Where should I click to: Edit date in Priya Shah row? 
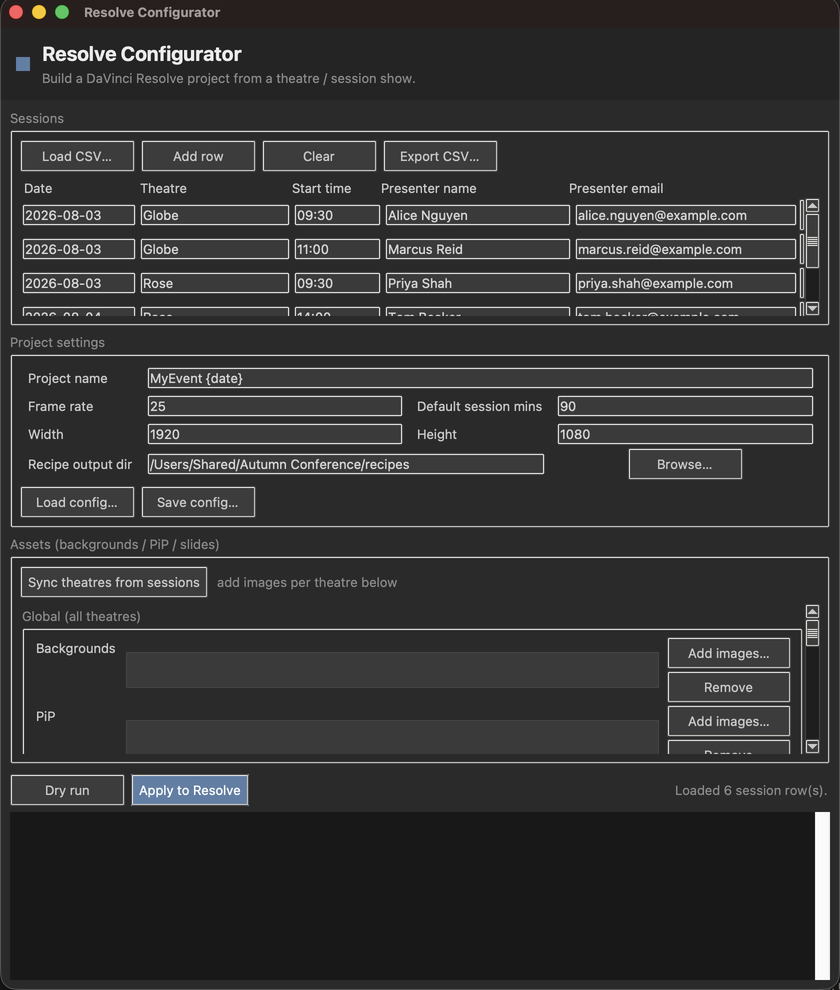78,283
